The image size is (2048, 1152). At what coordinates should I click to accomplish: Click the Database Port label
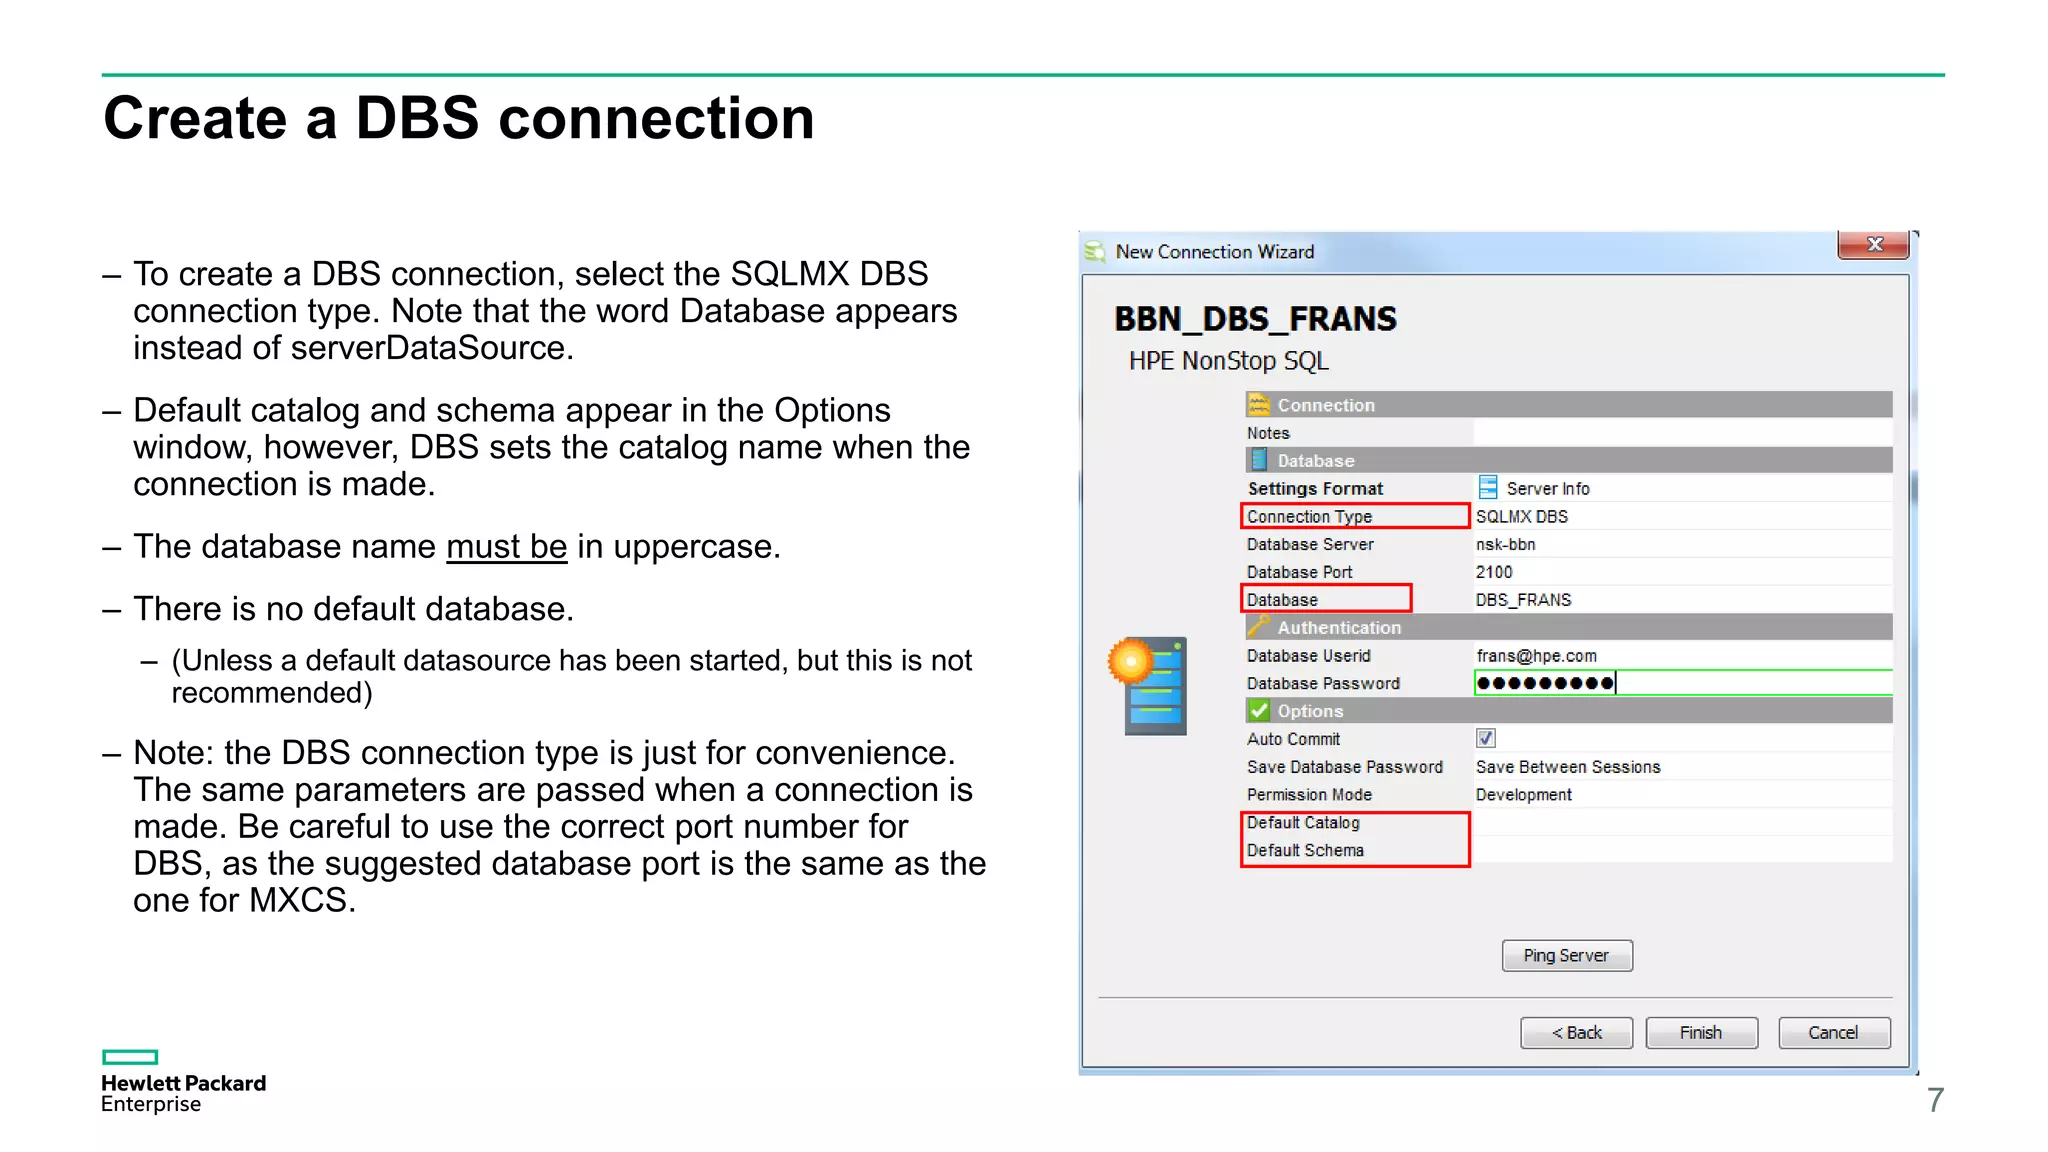[x=1299, y=572]
